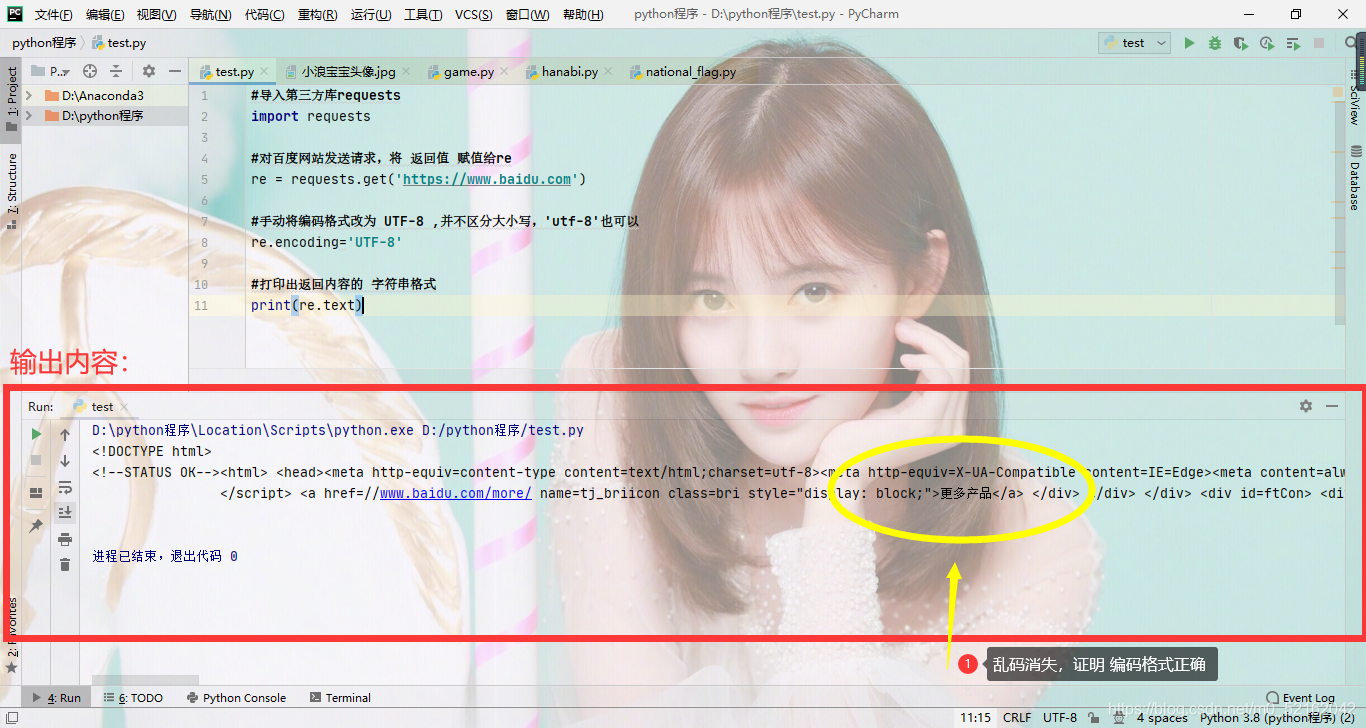Open the Event Log
This screenshot has height=728, width=1366.
click(1301, 698)
